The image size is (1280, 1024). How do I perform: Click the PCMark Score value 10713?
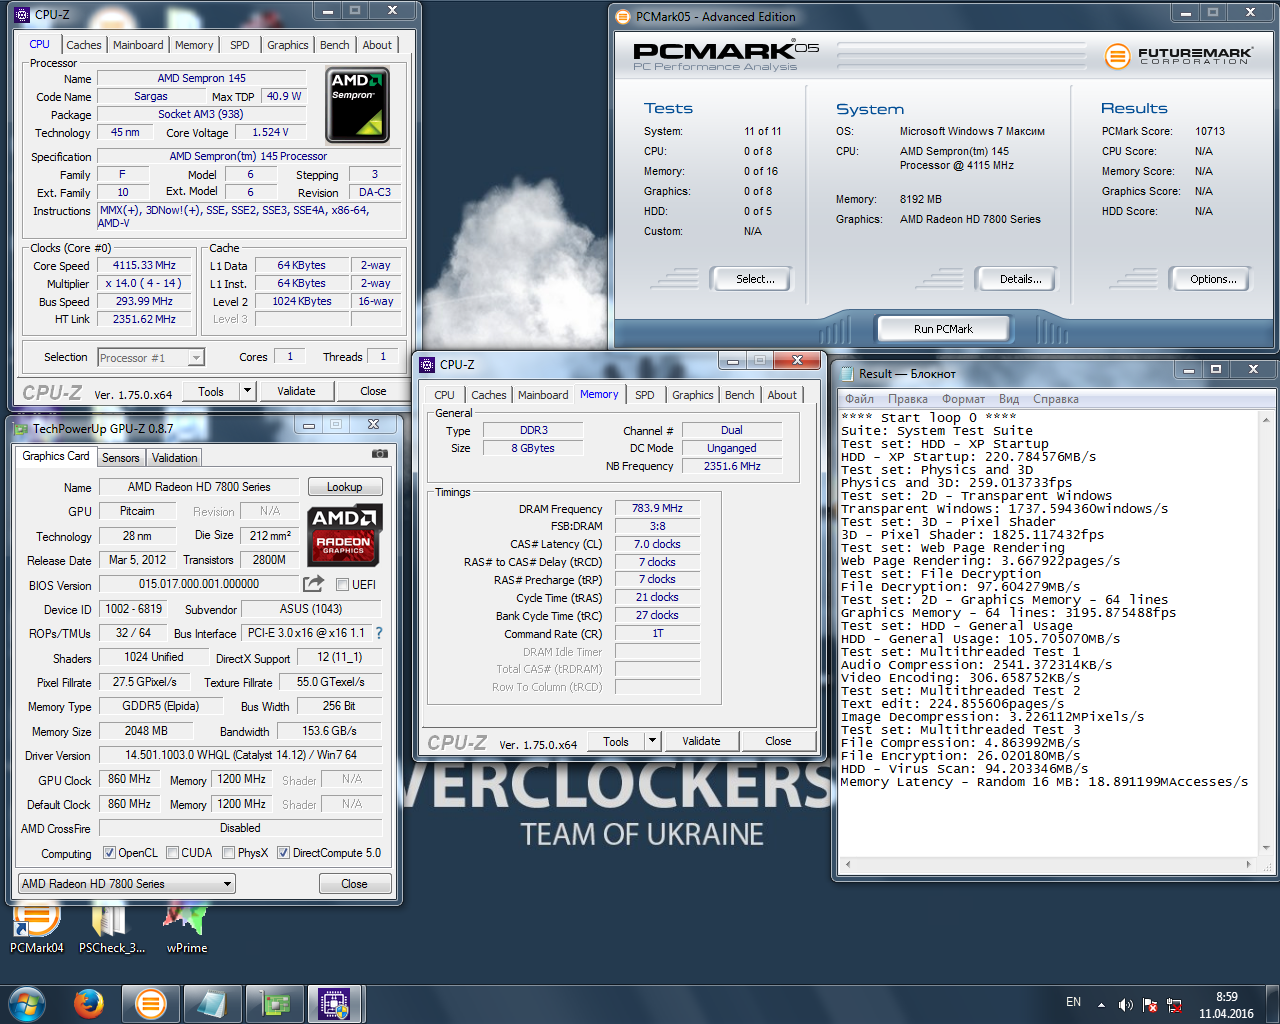click(x=1210, y=131)
